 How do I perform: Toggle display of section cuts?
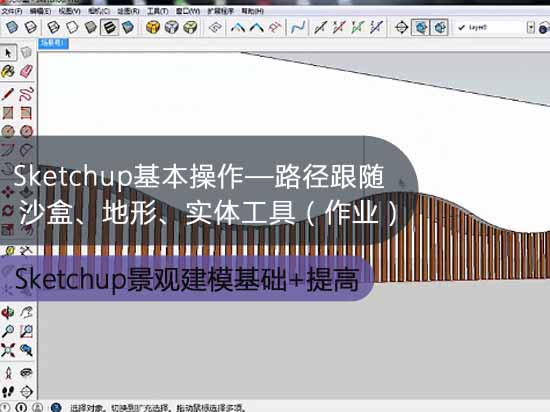point(440,27)
